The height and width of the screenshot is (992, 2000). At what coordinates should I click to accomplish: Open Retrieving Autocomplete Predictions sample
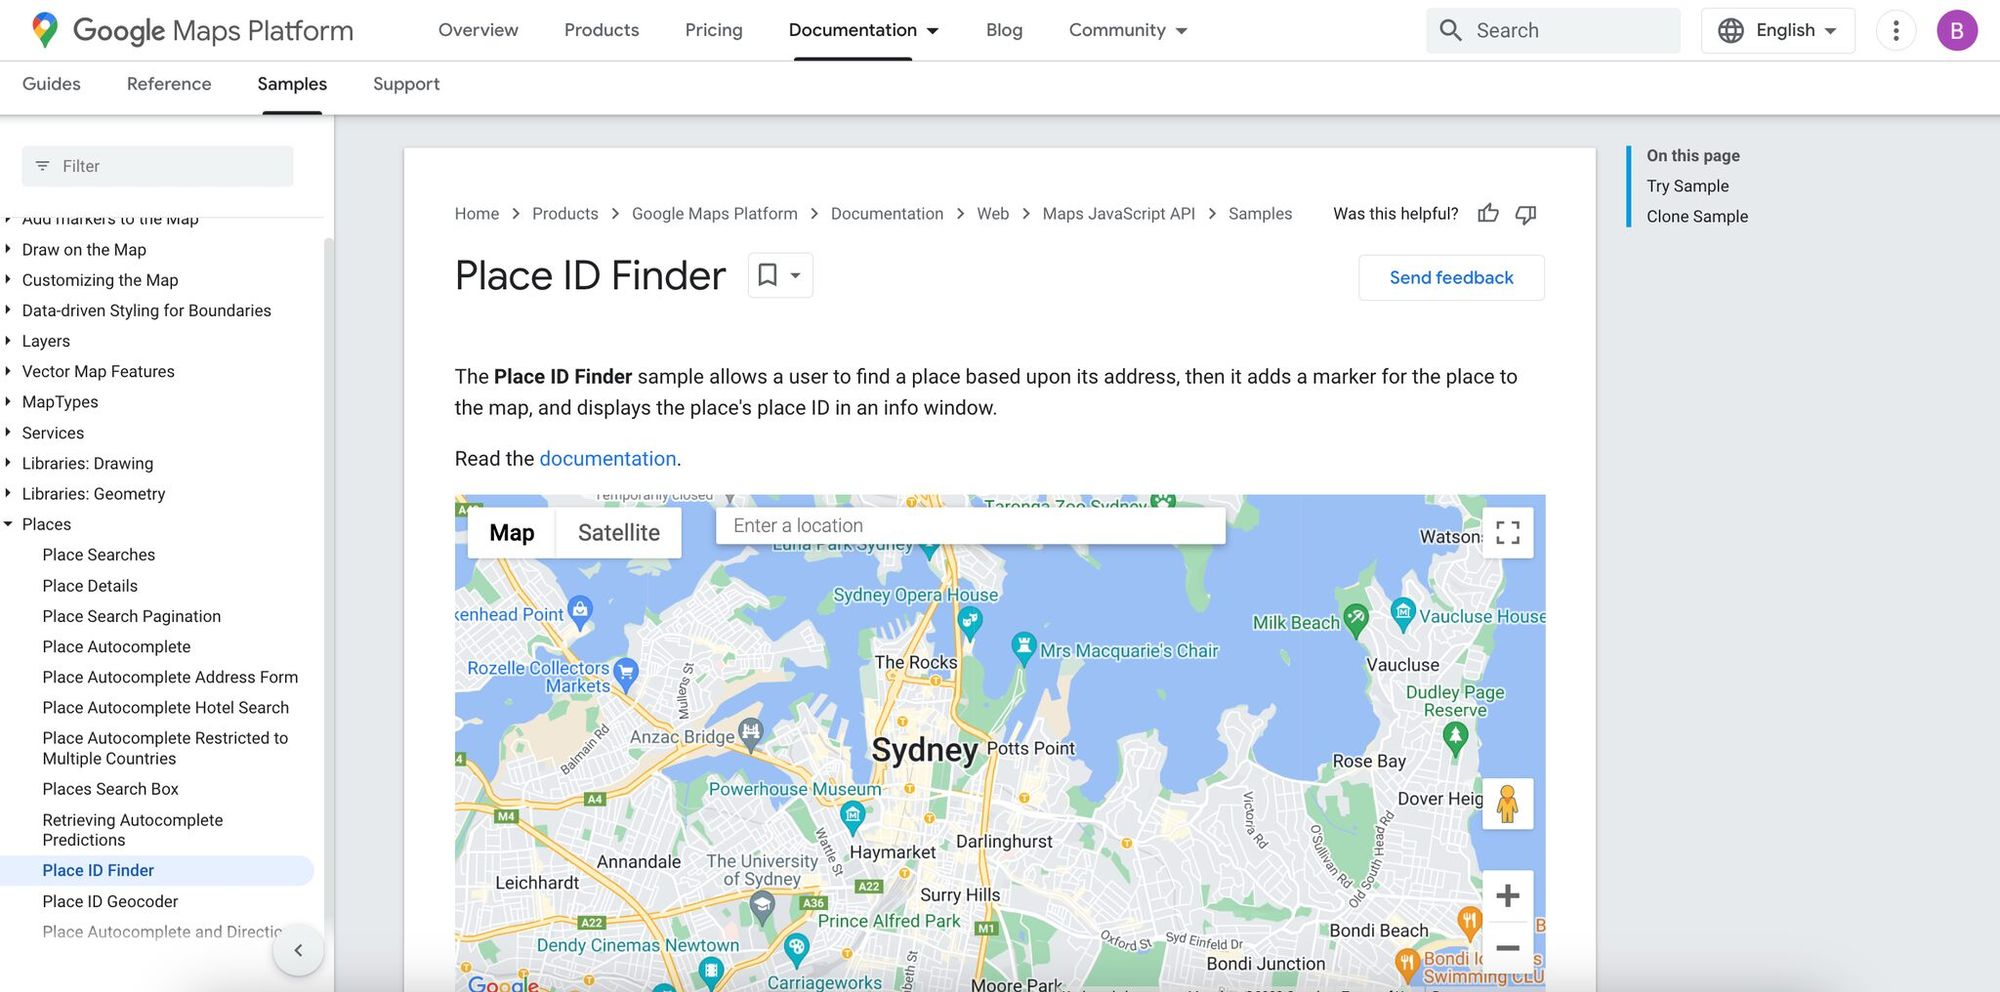(132, 830)
